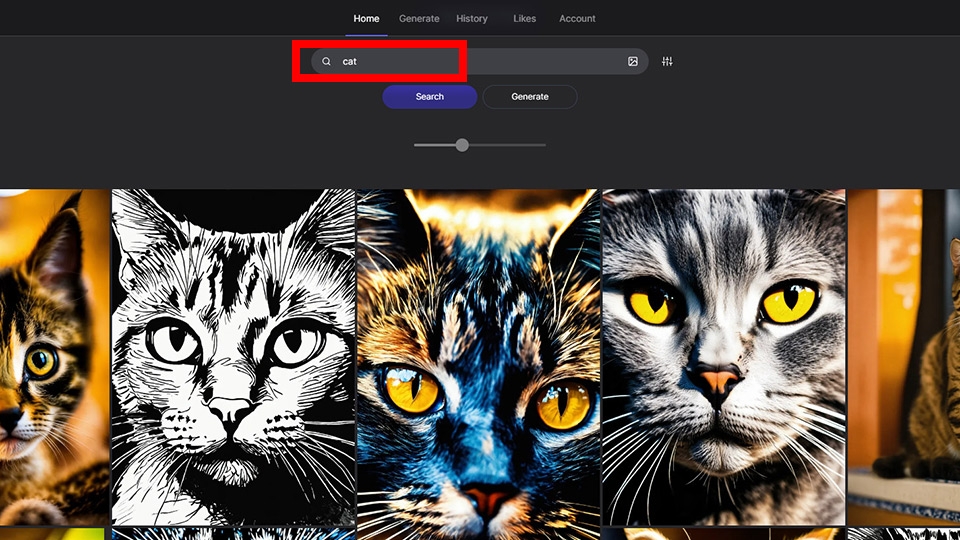Click the purple Search button
This screenshot has height=540, width=960.
[x=430, y=97]
